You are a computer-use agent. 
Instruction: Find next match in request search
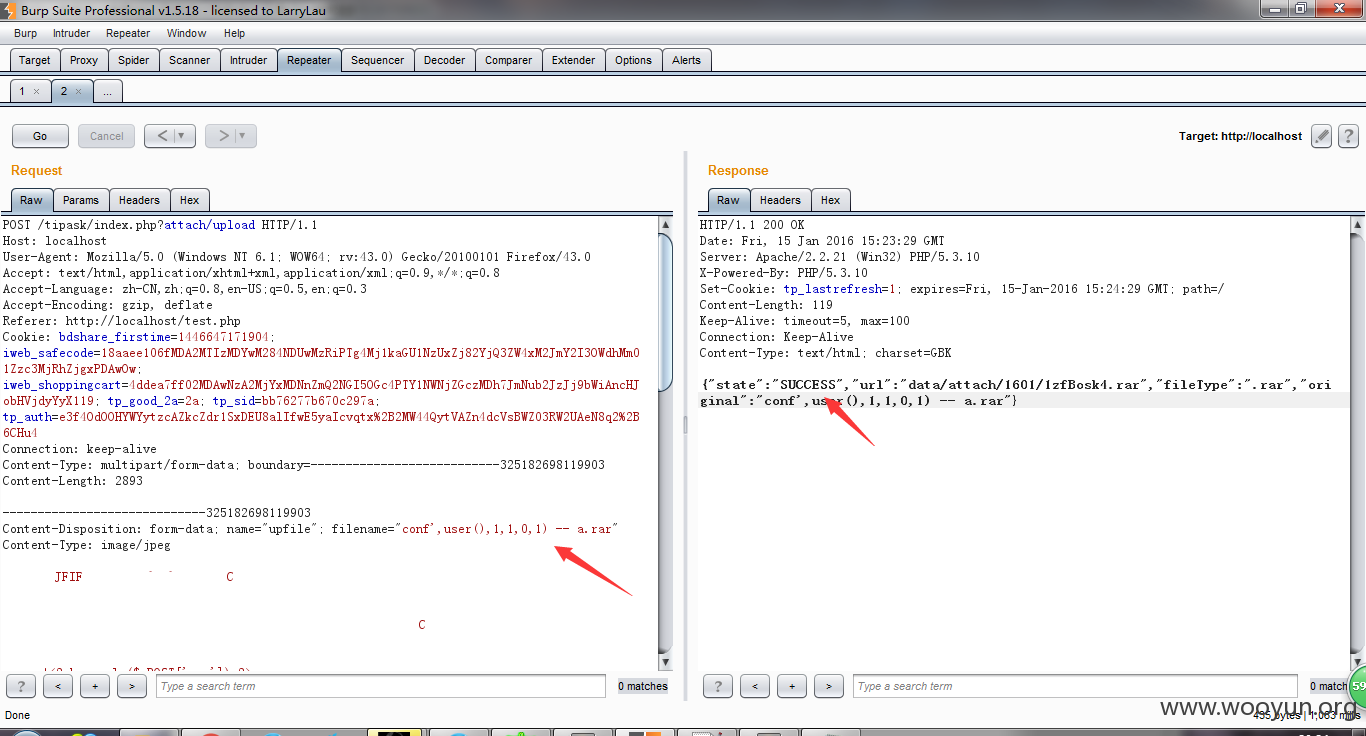(x=132, y=686)
